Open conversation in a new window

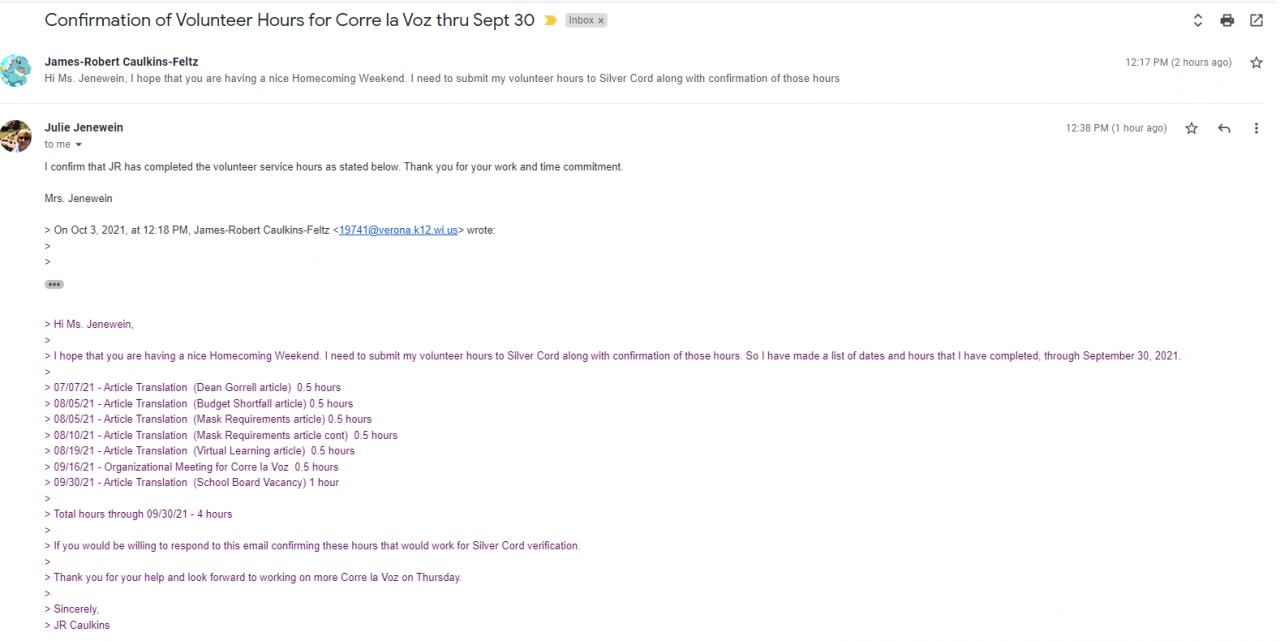[x=1256, y=20]
